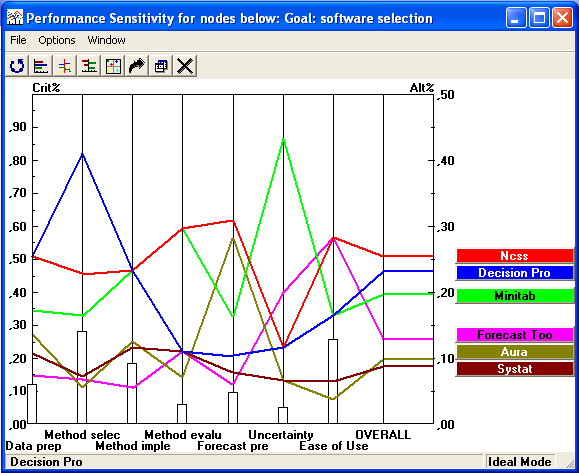Click the Forecast pre criterion weight bar
Image resolution: width=579 pixels, height=473 pixels.
(x=233, y=408)
